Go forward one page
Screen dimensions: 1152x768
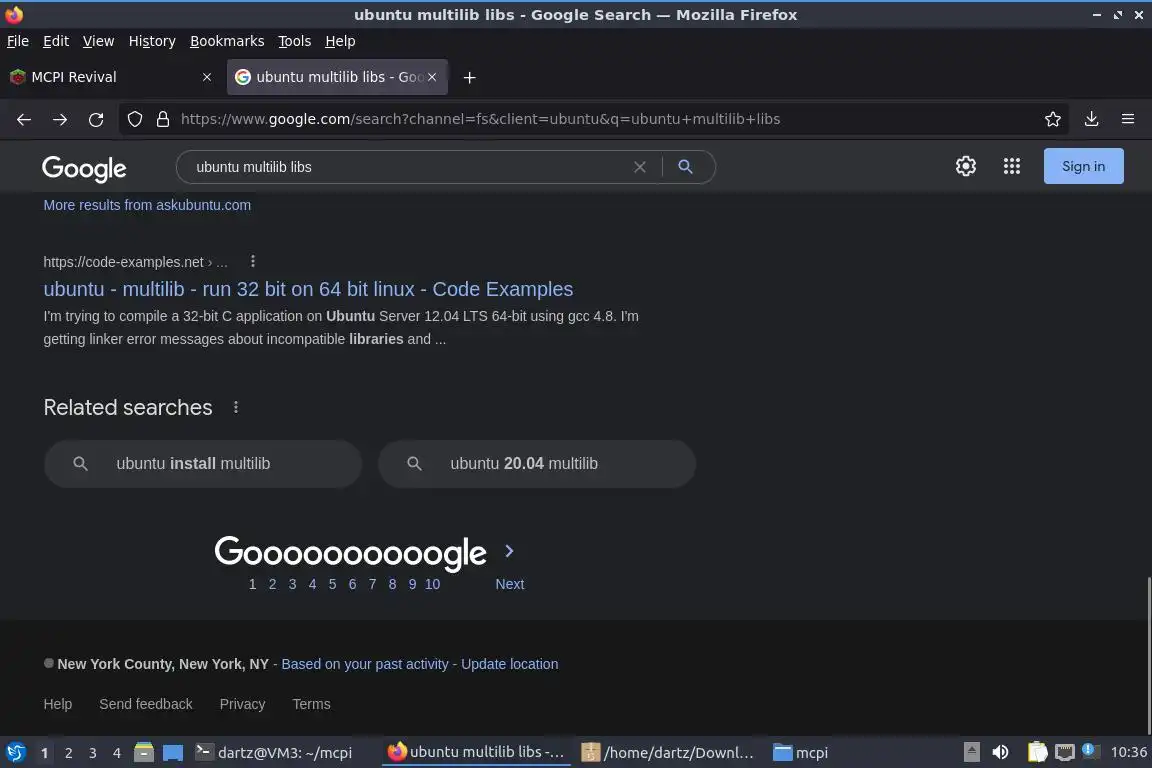click(60, 119)
